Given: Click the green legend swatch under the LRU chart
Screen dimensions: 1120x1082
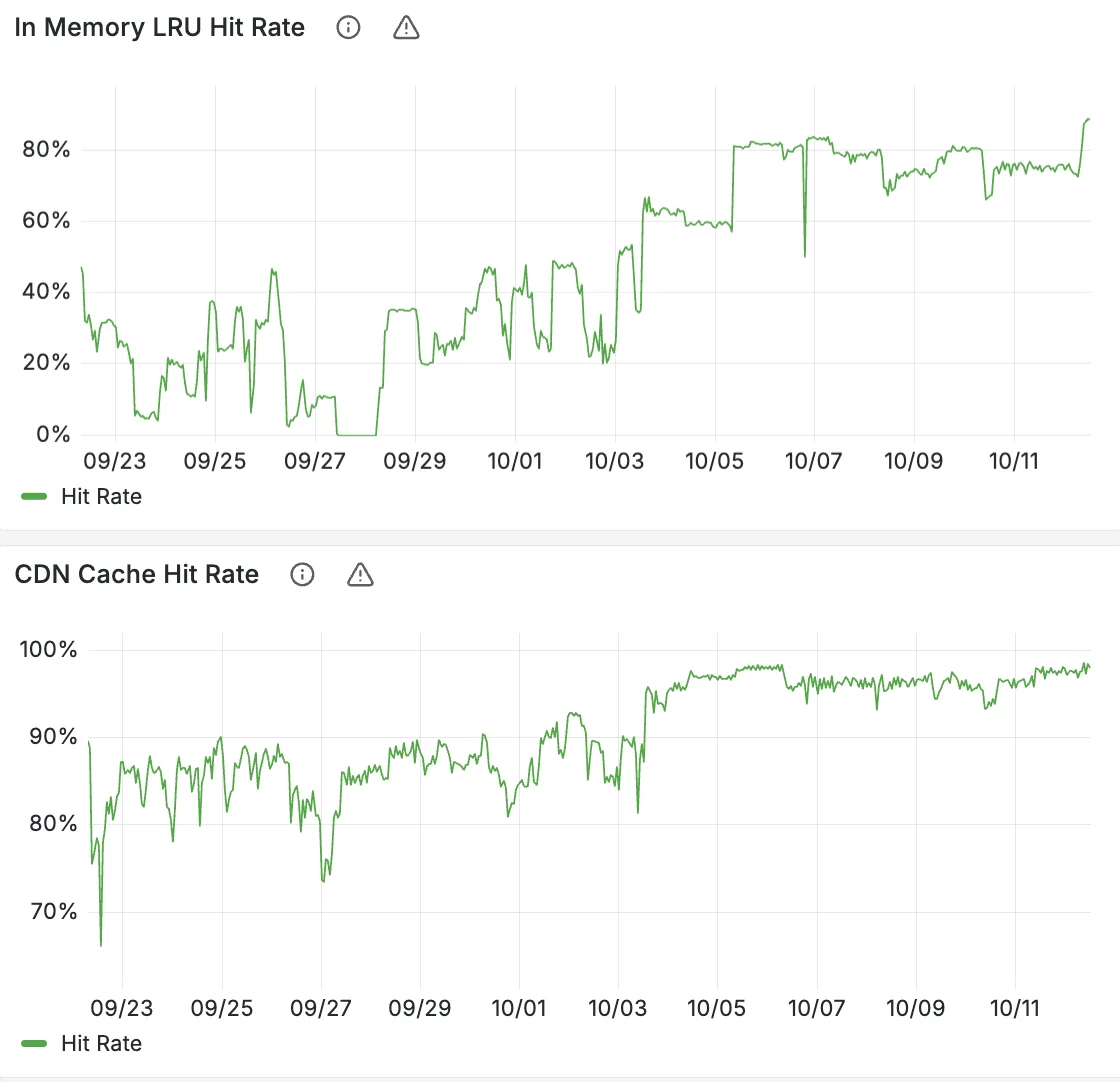Looking at the screenshot, I should point(34,496).
